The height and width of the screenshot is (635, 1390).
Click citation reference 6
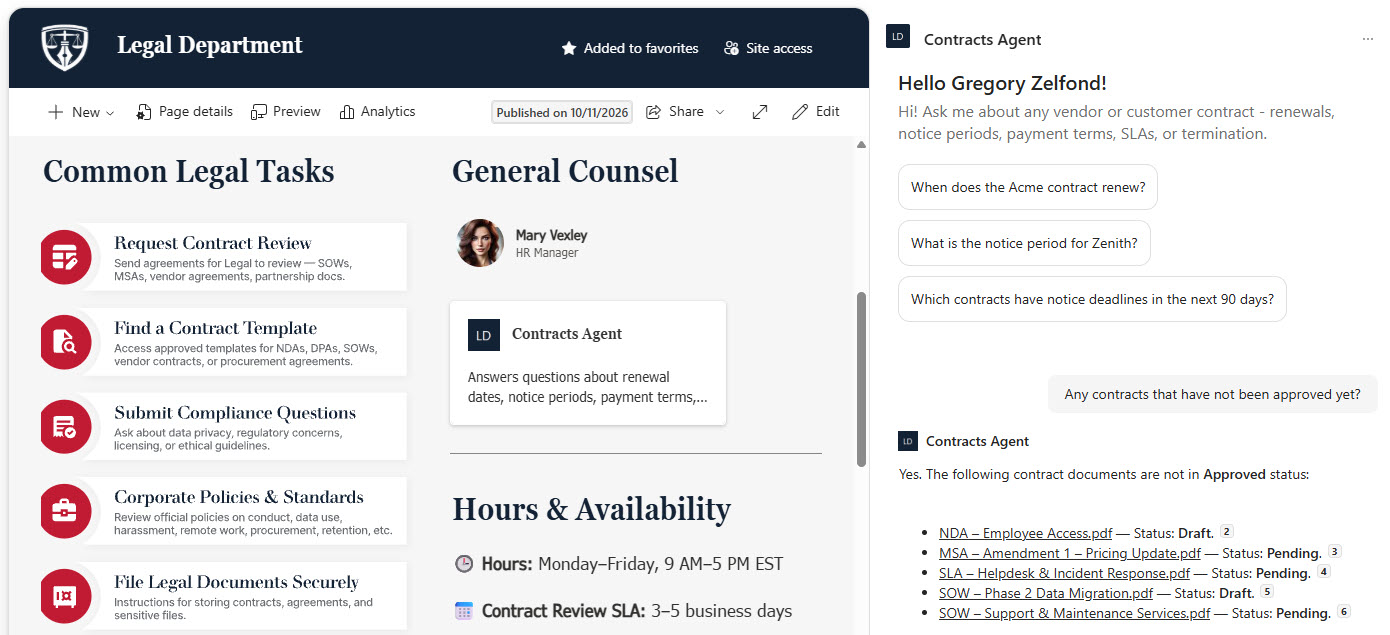pos(1344,612)
